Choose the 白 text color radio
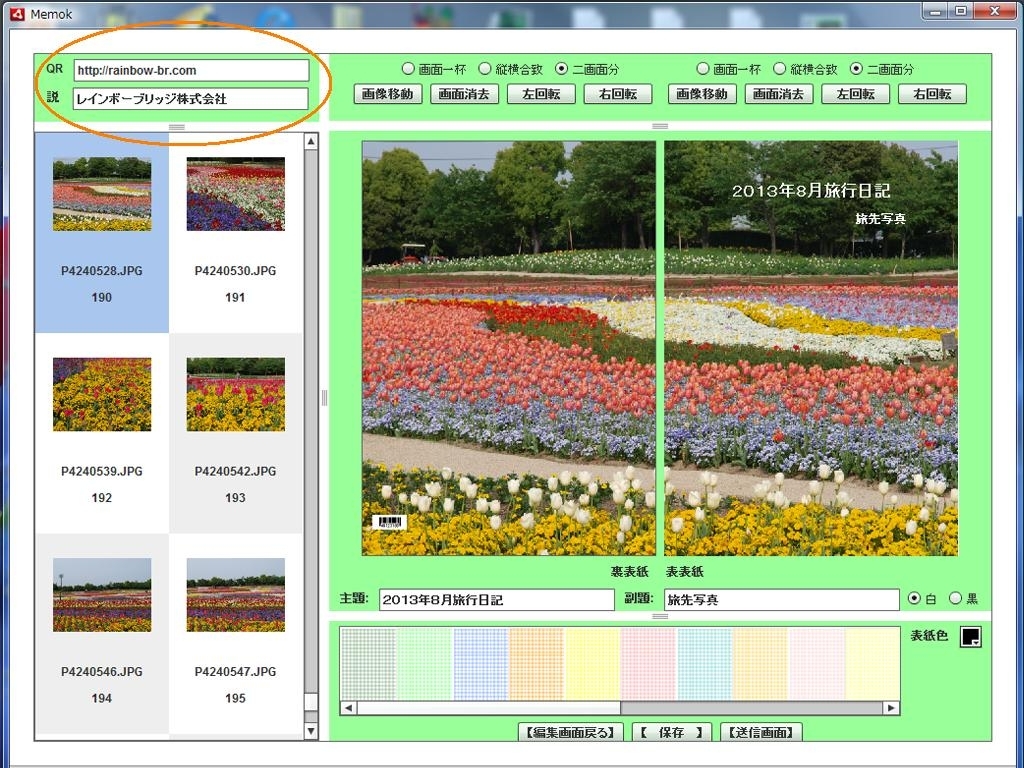The width and height of the screenshot is (1024, 768). (x=914, y=598)
